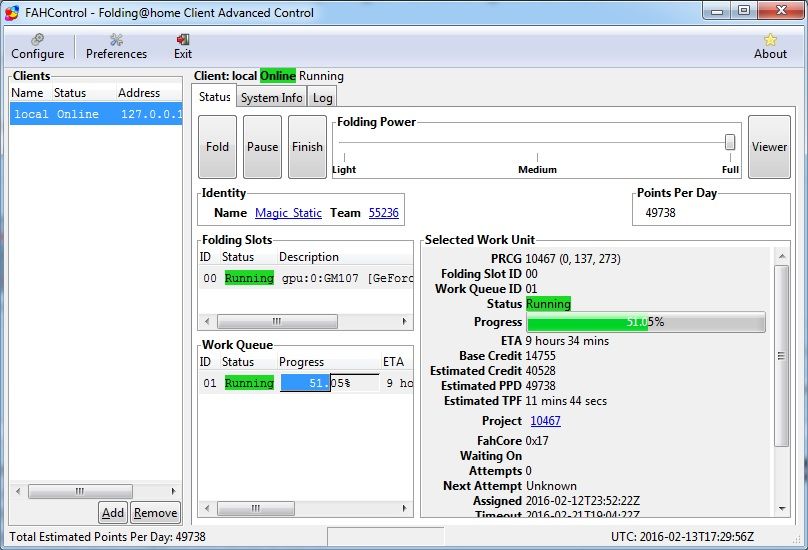This screenshot has width=808, height=550.
Task: Click Selected Work Unit scroll up arrow
Action: (782, 256)
